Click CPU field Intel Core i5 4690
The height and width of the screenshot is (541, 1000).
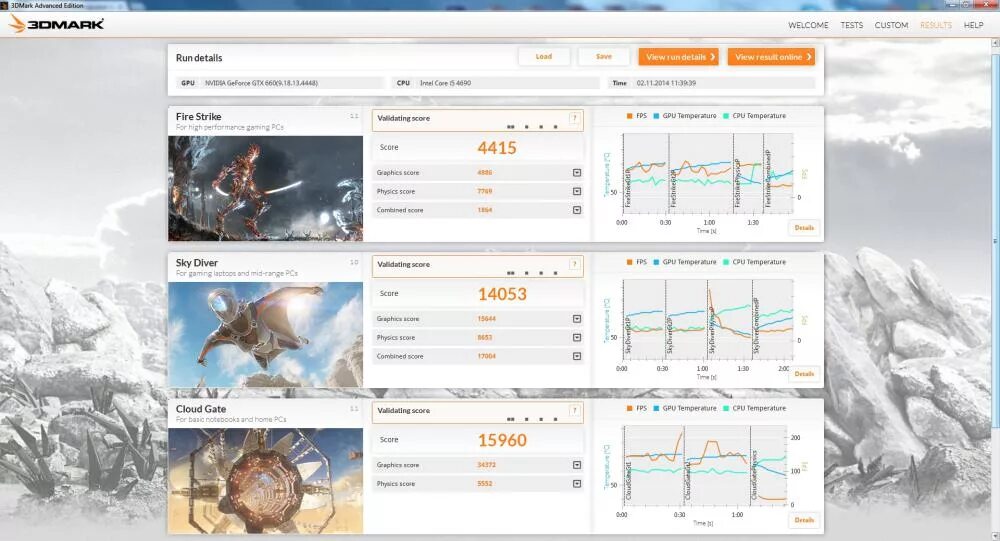coord(496,83)
